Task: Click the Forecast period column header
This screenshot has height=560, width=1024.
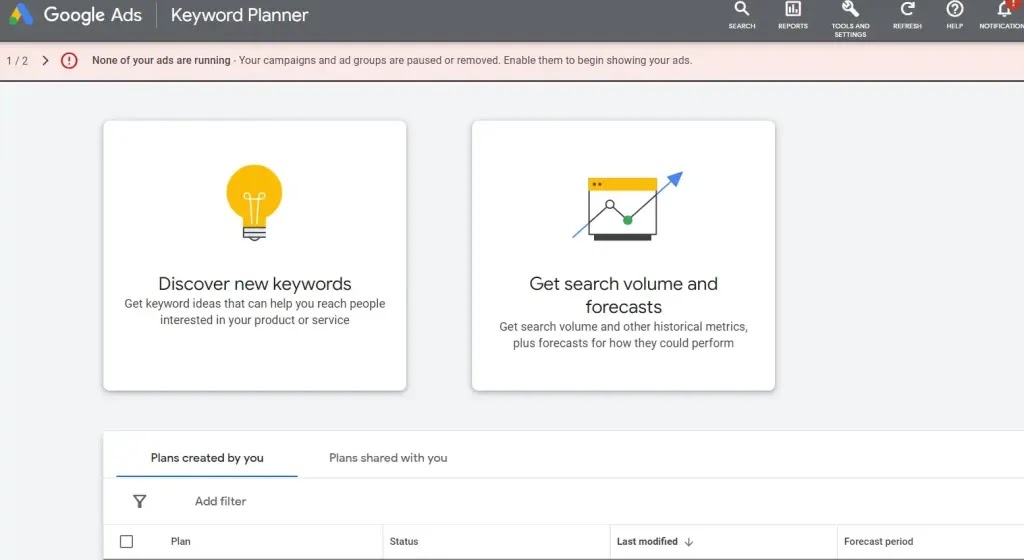Action: pyautogui.click(x=878, y=542)
